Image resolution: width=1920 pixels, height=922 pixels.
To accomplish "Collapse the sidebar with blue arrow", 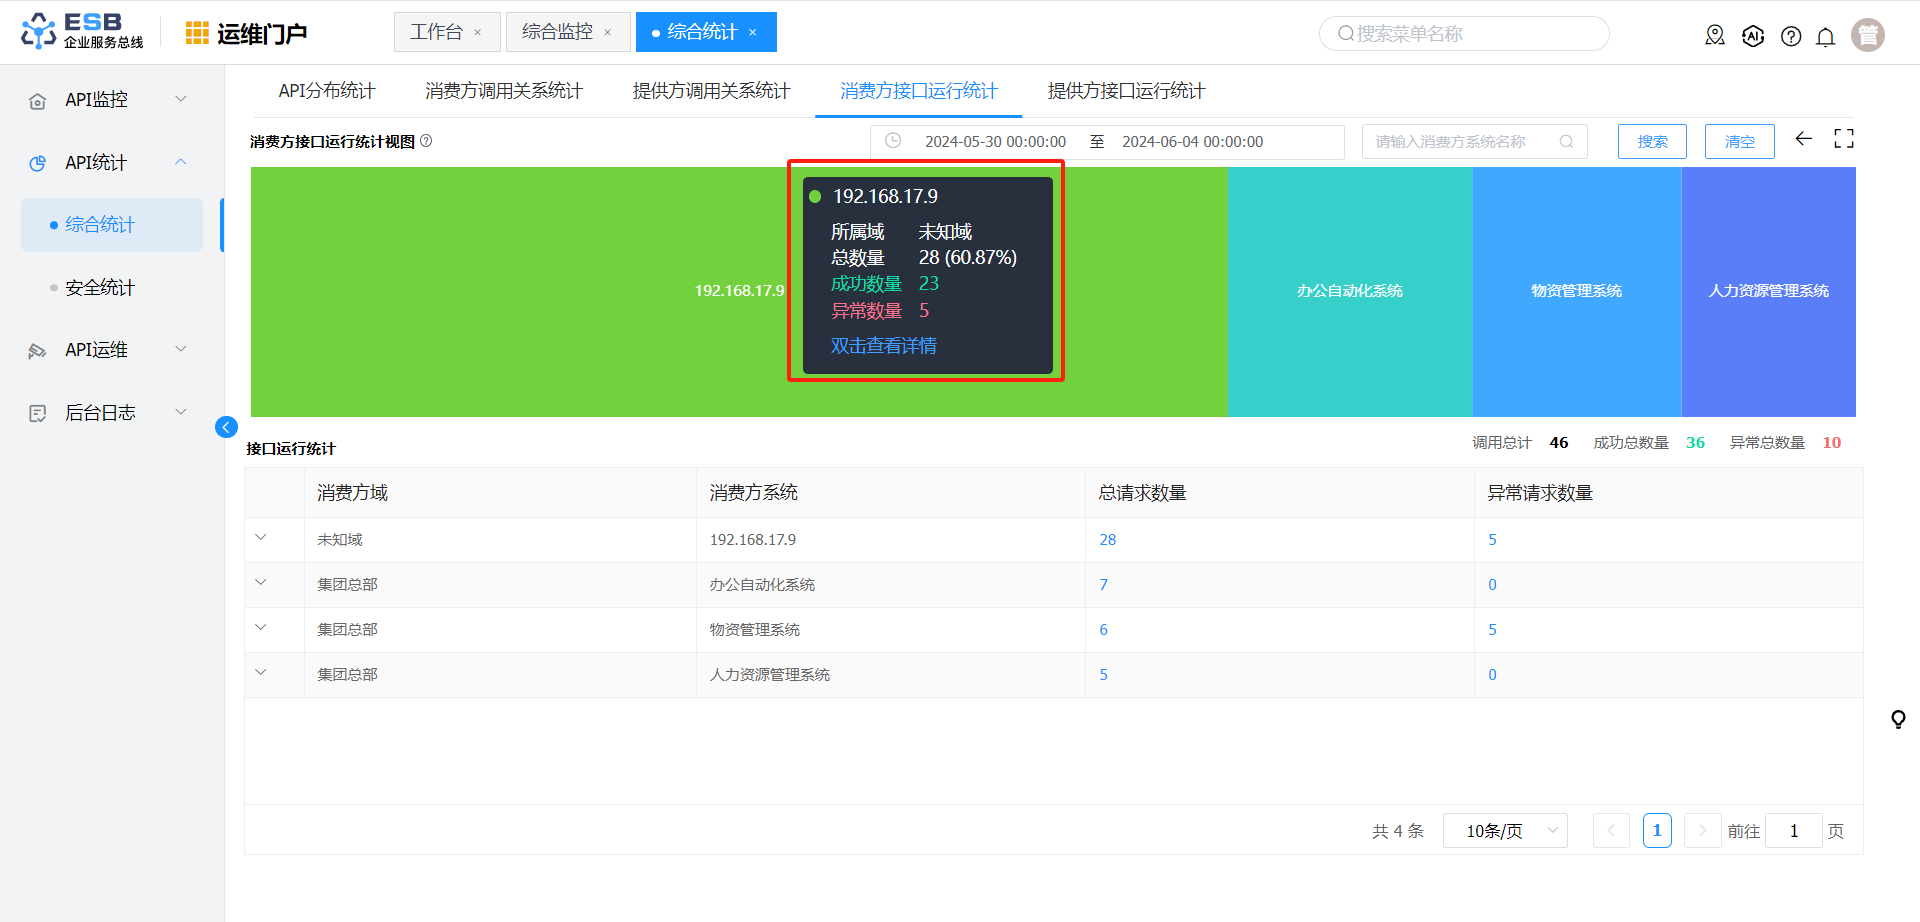I will pyautogui.click(x=226, y=427).
